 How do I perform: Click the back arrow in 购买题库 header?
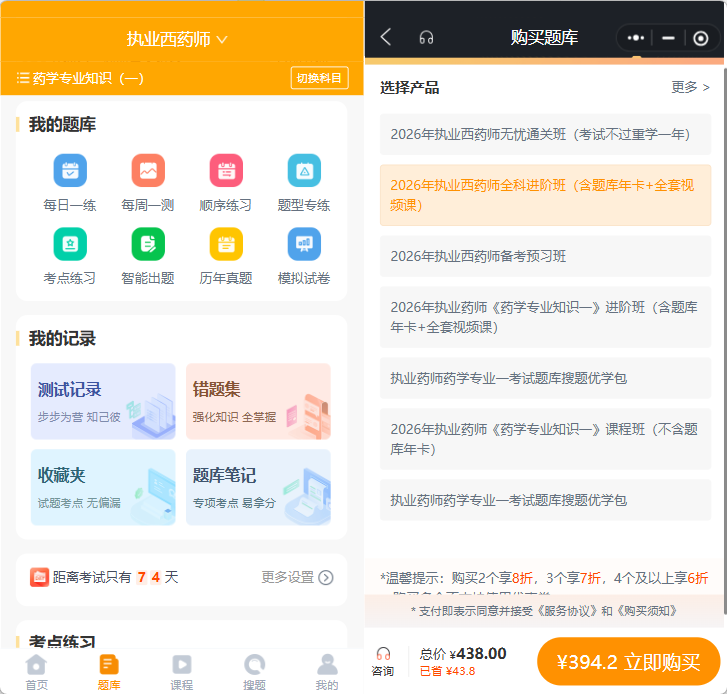[x=386, y=37]
